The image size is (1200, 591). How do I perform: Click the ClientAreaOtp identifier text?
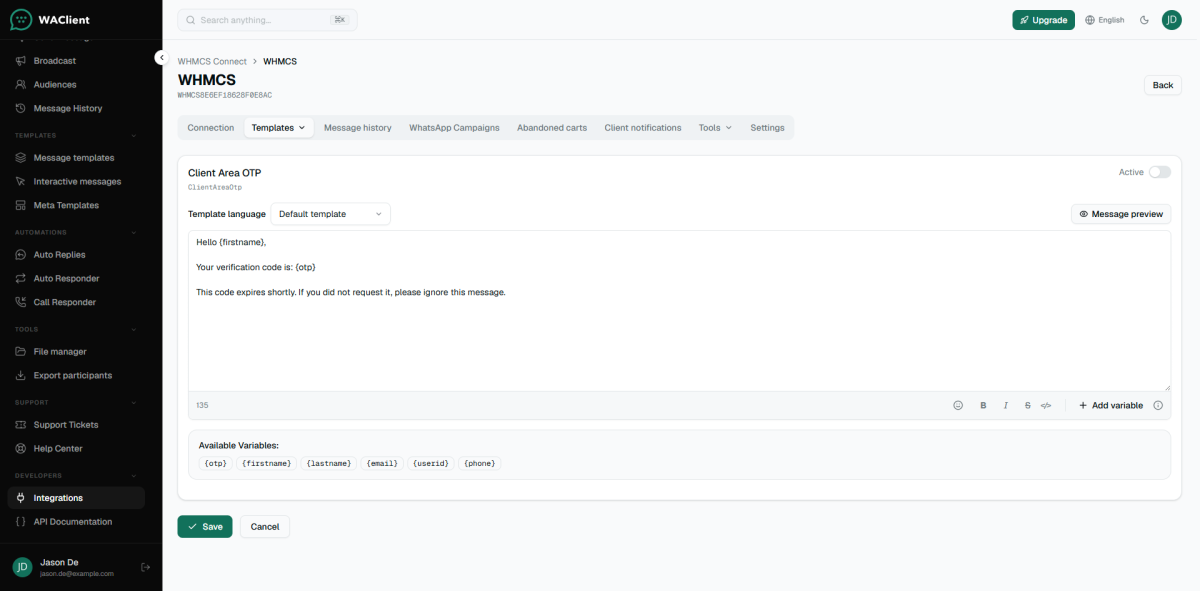tap(215, 187)
